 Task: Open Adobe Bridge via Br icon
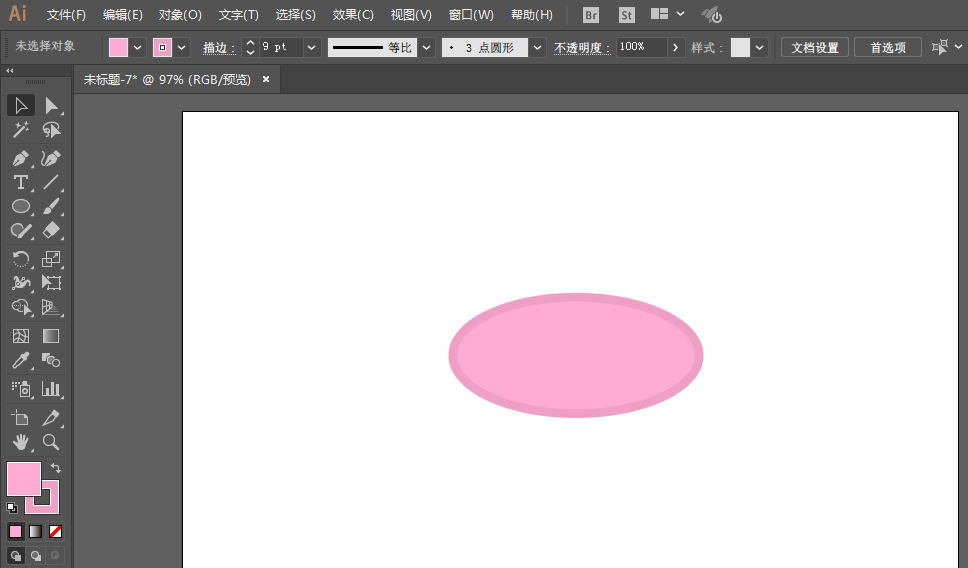coord(591,15)
